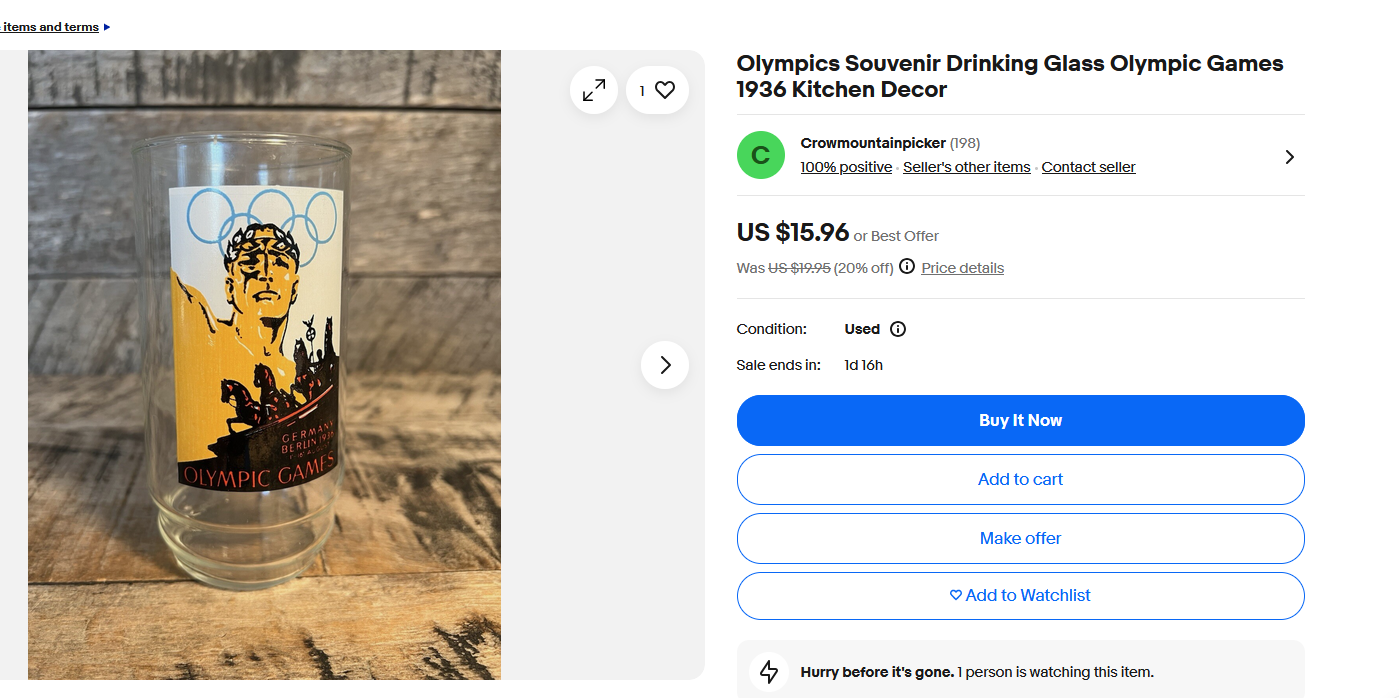Expand the product image to full view
Screen dimensions: 1399x698
[594, 90]
